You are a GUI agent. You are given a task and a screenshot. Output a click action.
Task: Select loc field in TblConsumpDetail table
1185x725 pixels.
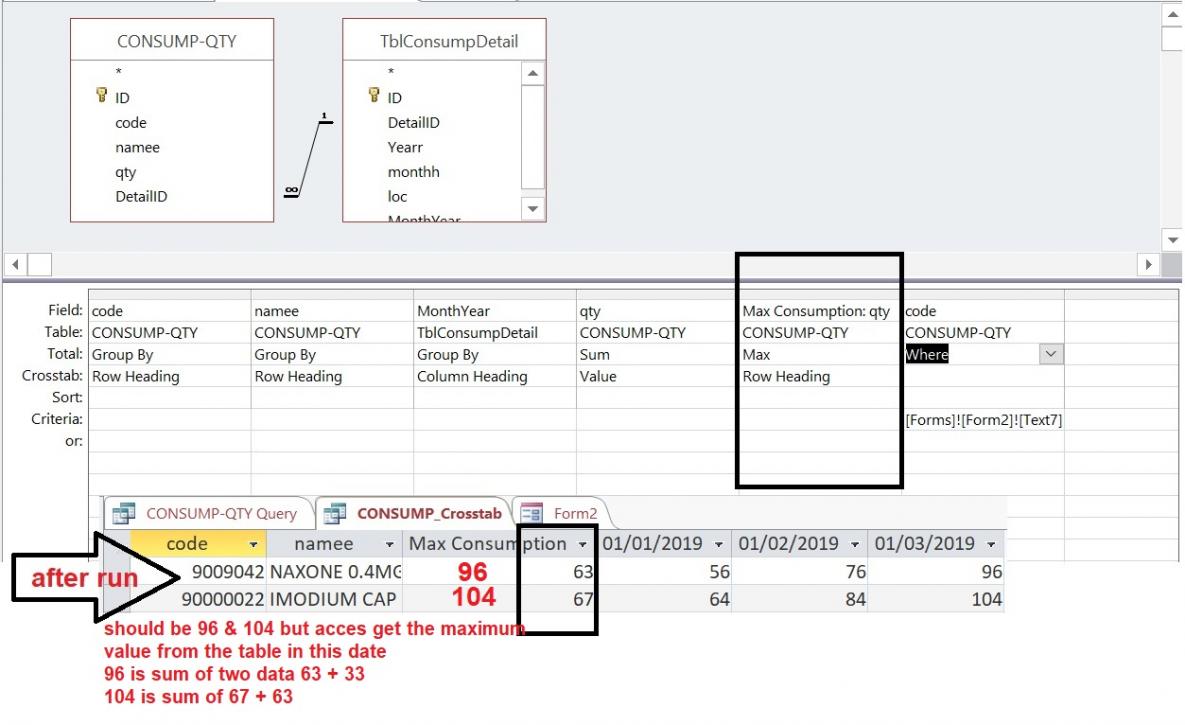pos(398,197)
